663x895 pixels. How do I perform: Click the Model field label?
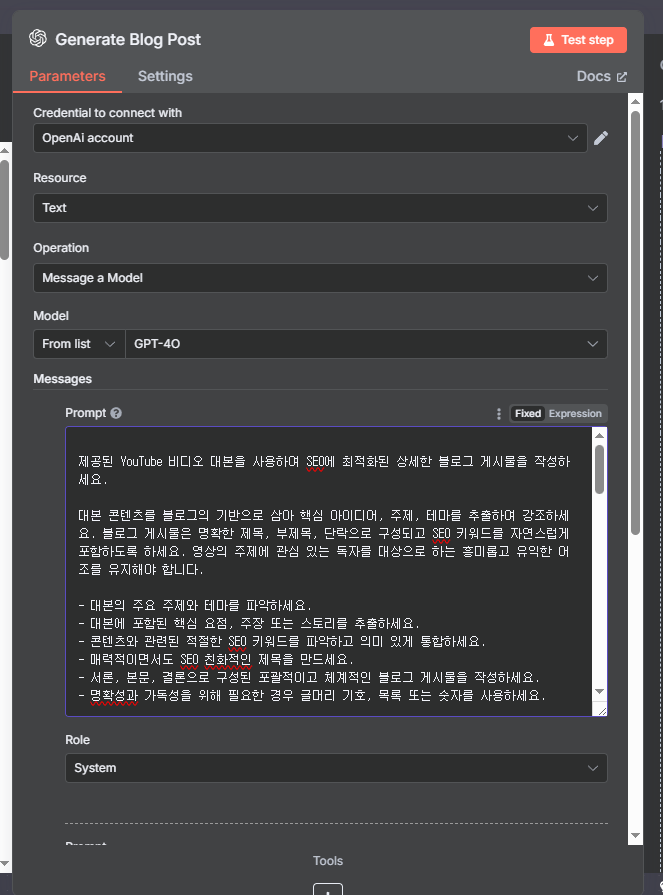[x=51, y=316]
